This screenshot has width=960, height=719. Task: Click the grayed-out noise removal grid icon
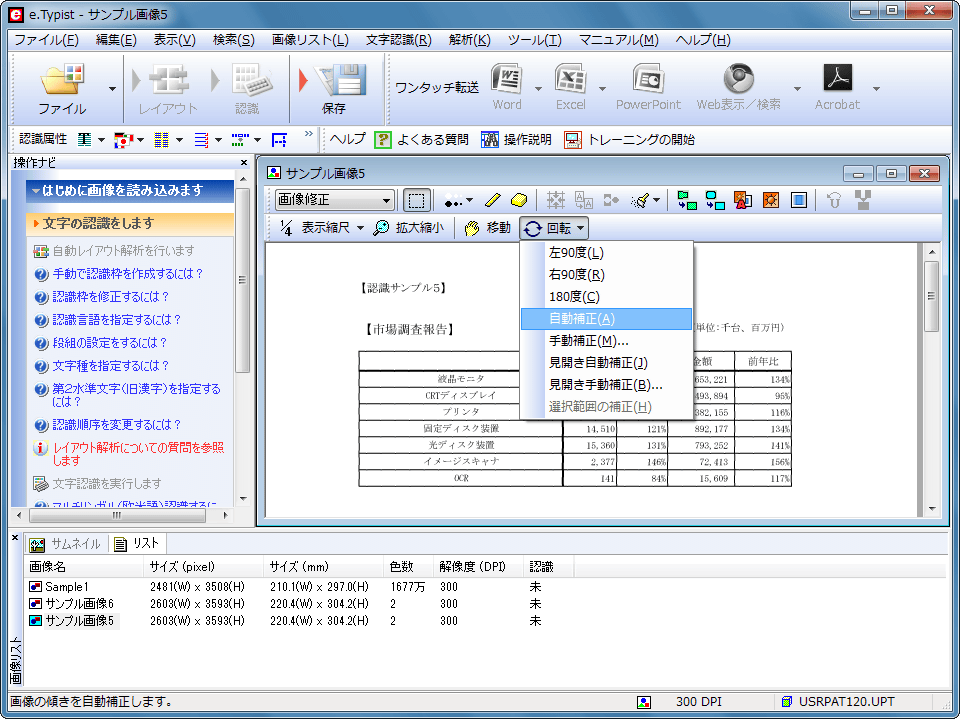click(556, 200)
